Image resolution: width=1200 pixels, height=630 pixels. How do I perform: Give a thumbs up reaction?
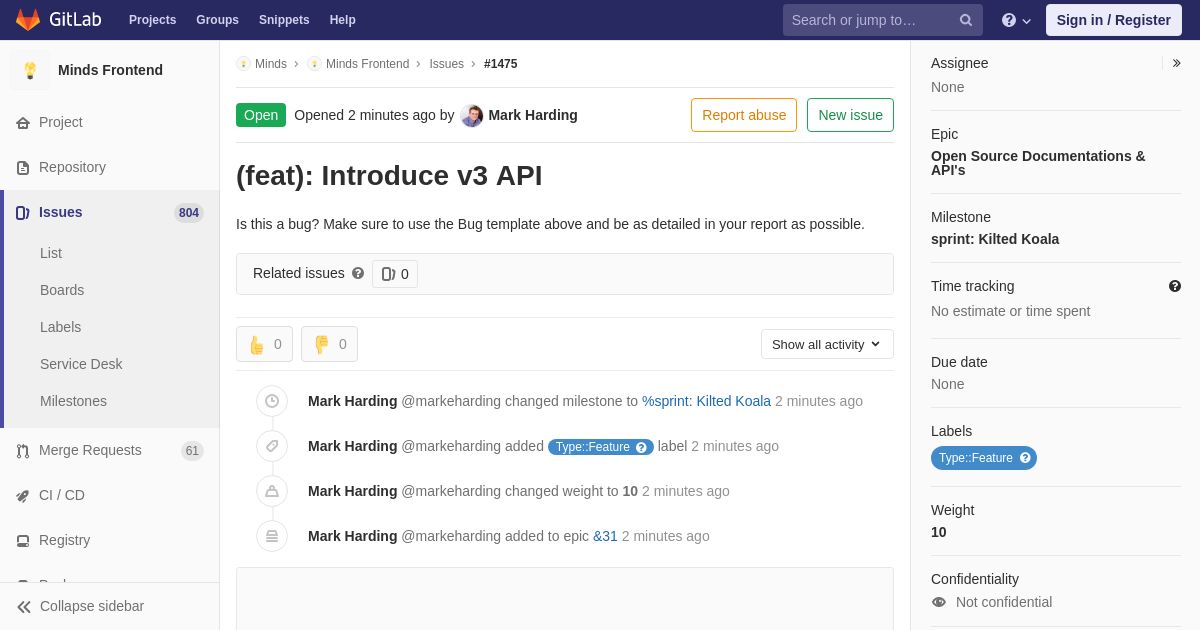[x=264, y=344]
